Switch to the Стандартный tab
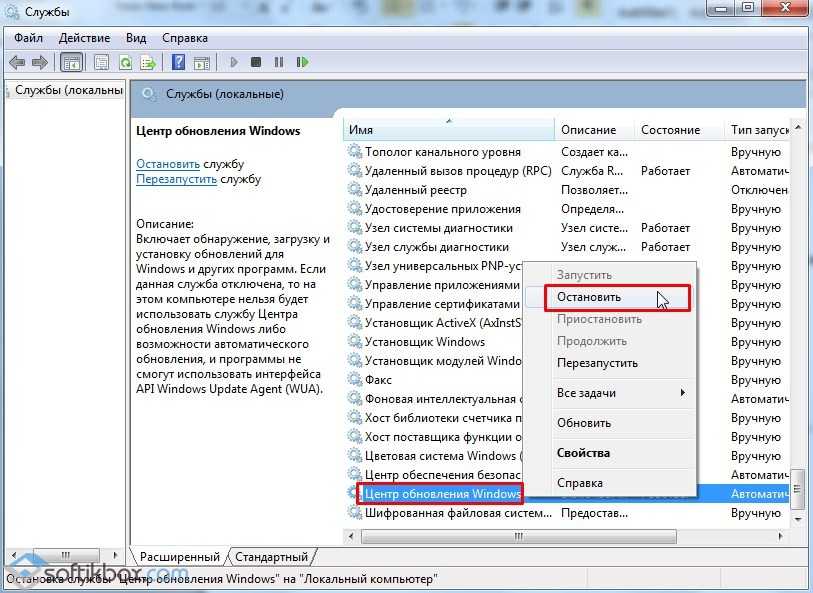 tap(271, 557)
